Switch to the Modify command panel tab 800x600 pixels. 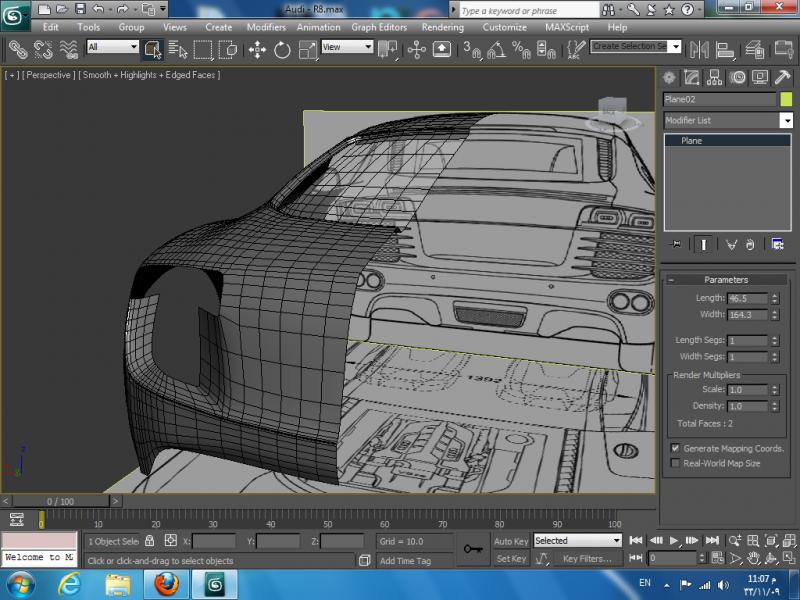point(691,78)
